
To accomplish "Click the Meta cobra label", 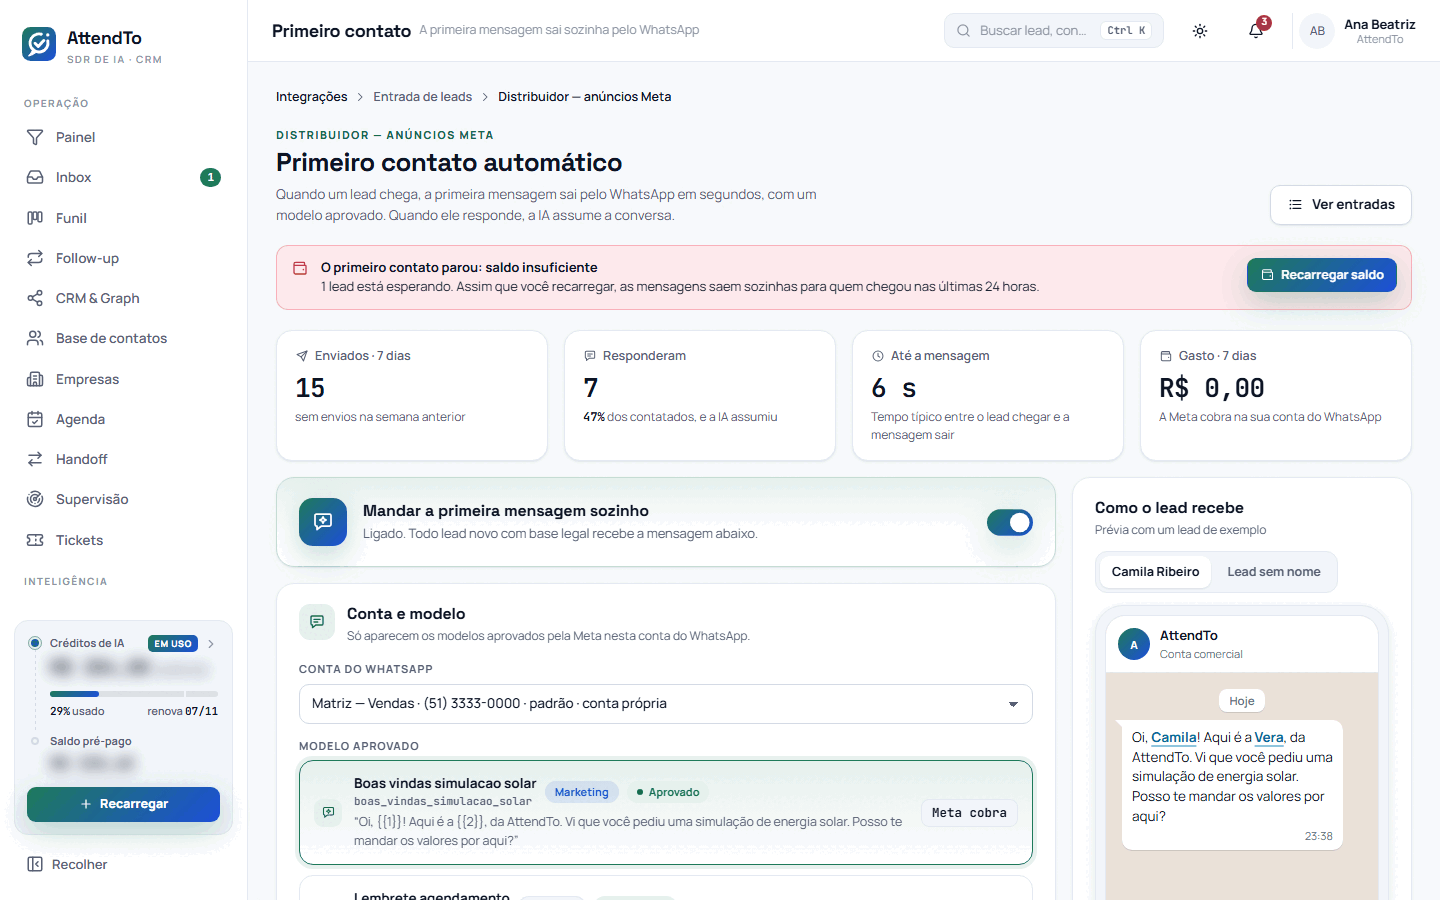I will click(x=969, y=813).
